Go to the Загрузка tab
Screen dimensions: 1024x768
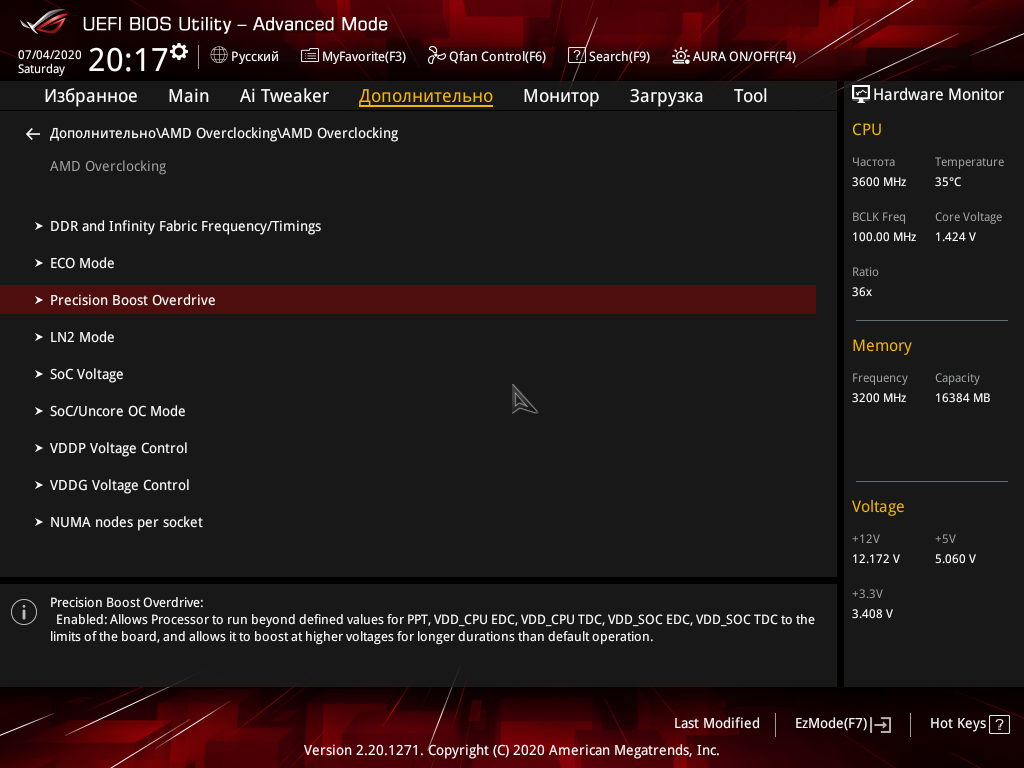(x=666, y=96)
